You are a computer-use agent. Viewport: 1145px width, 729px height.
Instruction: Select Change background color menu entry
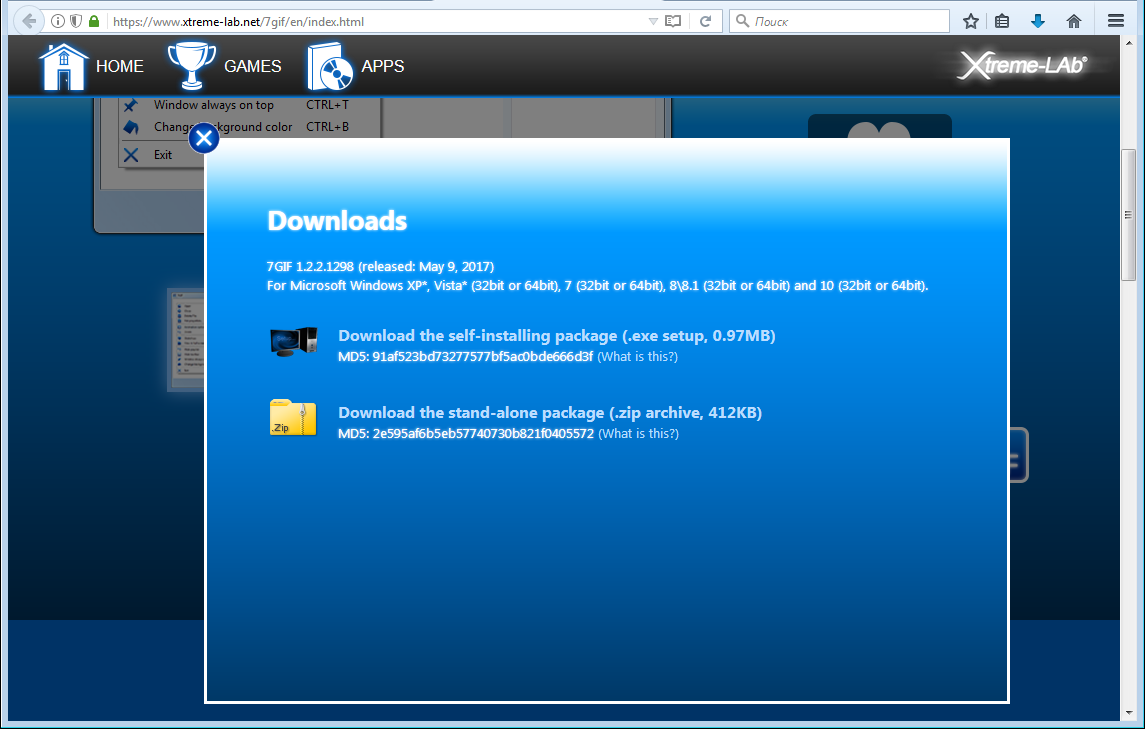coord(223,127)
